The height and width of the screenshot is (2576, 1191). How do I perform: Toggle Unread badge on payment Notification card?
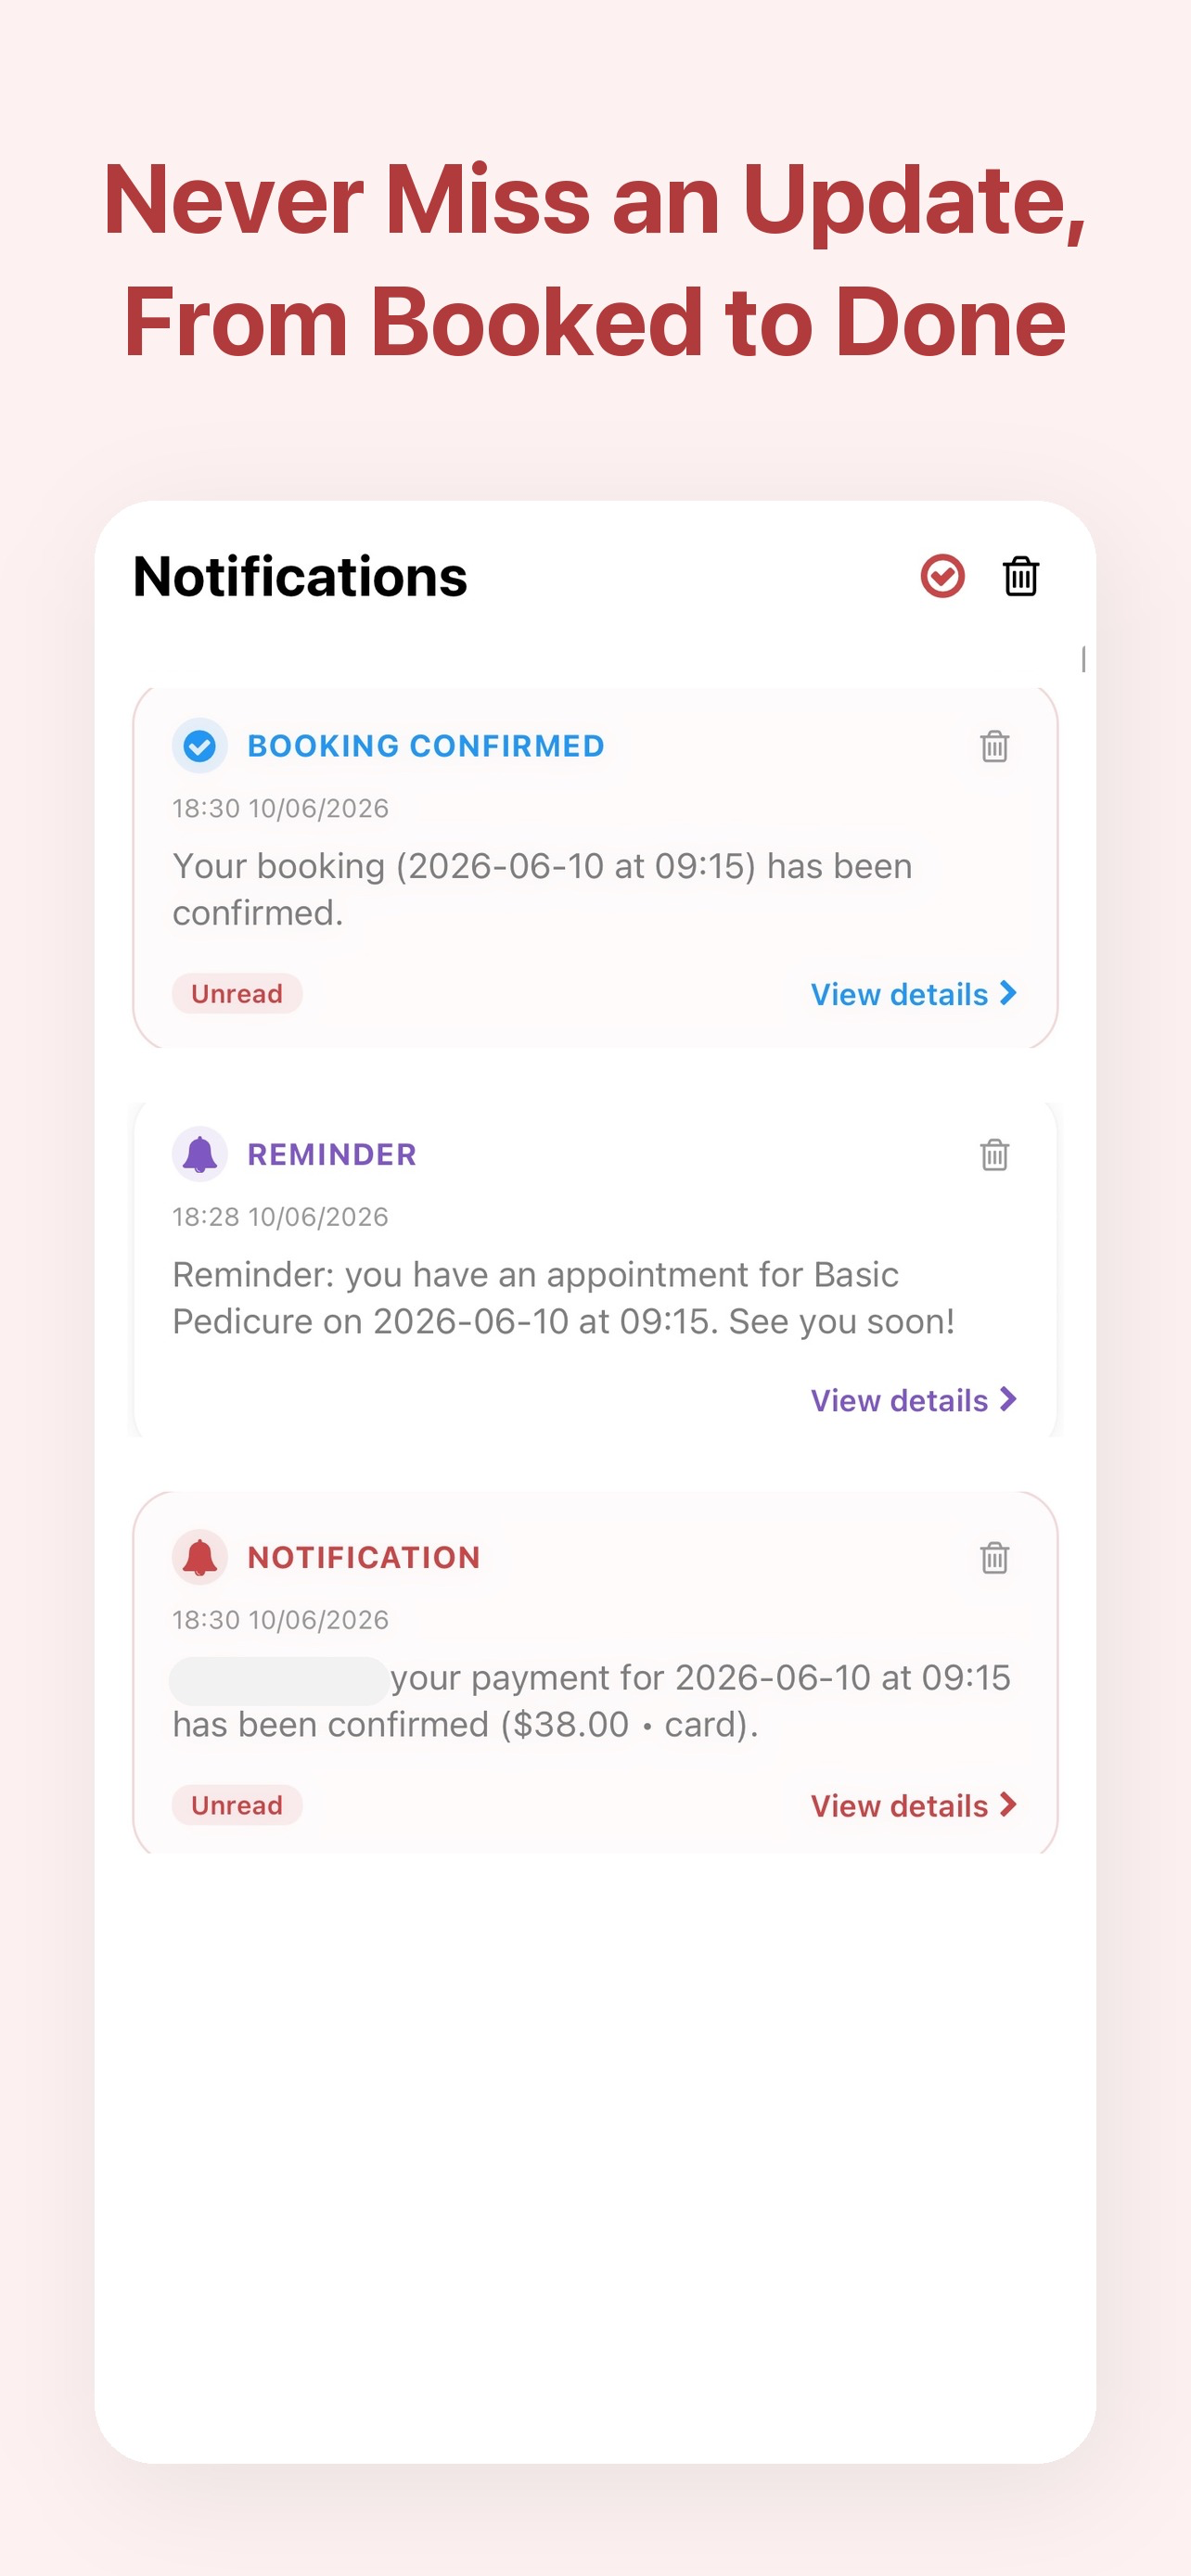pyautogui.click(x=237, y=1805)
